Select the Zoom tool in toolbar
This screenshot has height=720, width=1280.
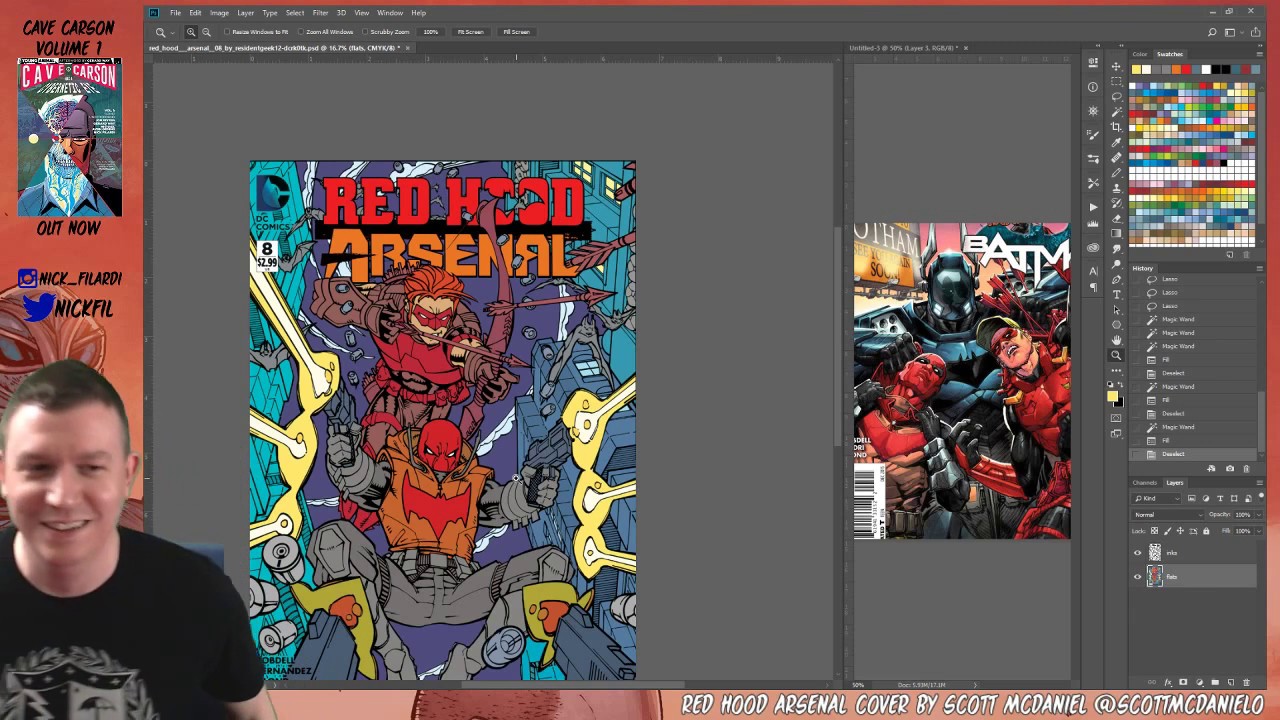pyautogui.click(x=1116, y=354)
